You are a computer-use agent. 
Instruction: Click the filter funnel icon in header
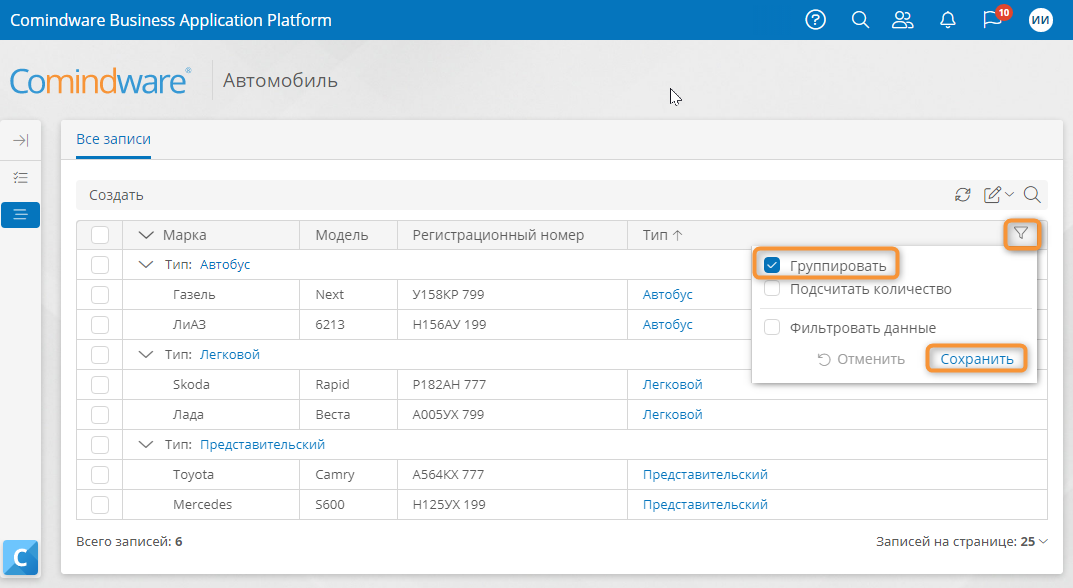1021,234
